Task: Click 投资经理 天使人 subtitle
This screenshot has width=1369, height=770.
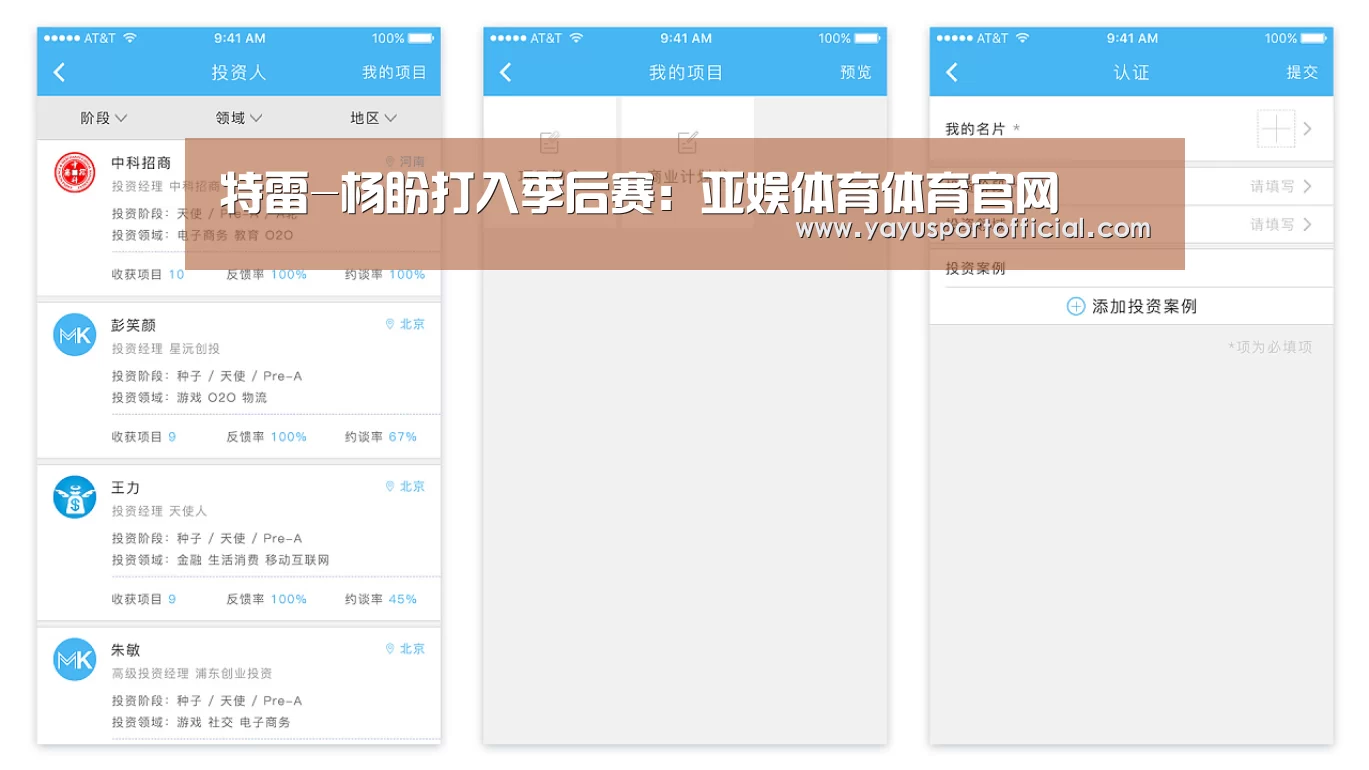Action: (x=159, y=510)
